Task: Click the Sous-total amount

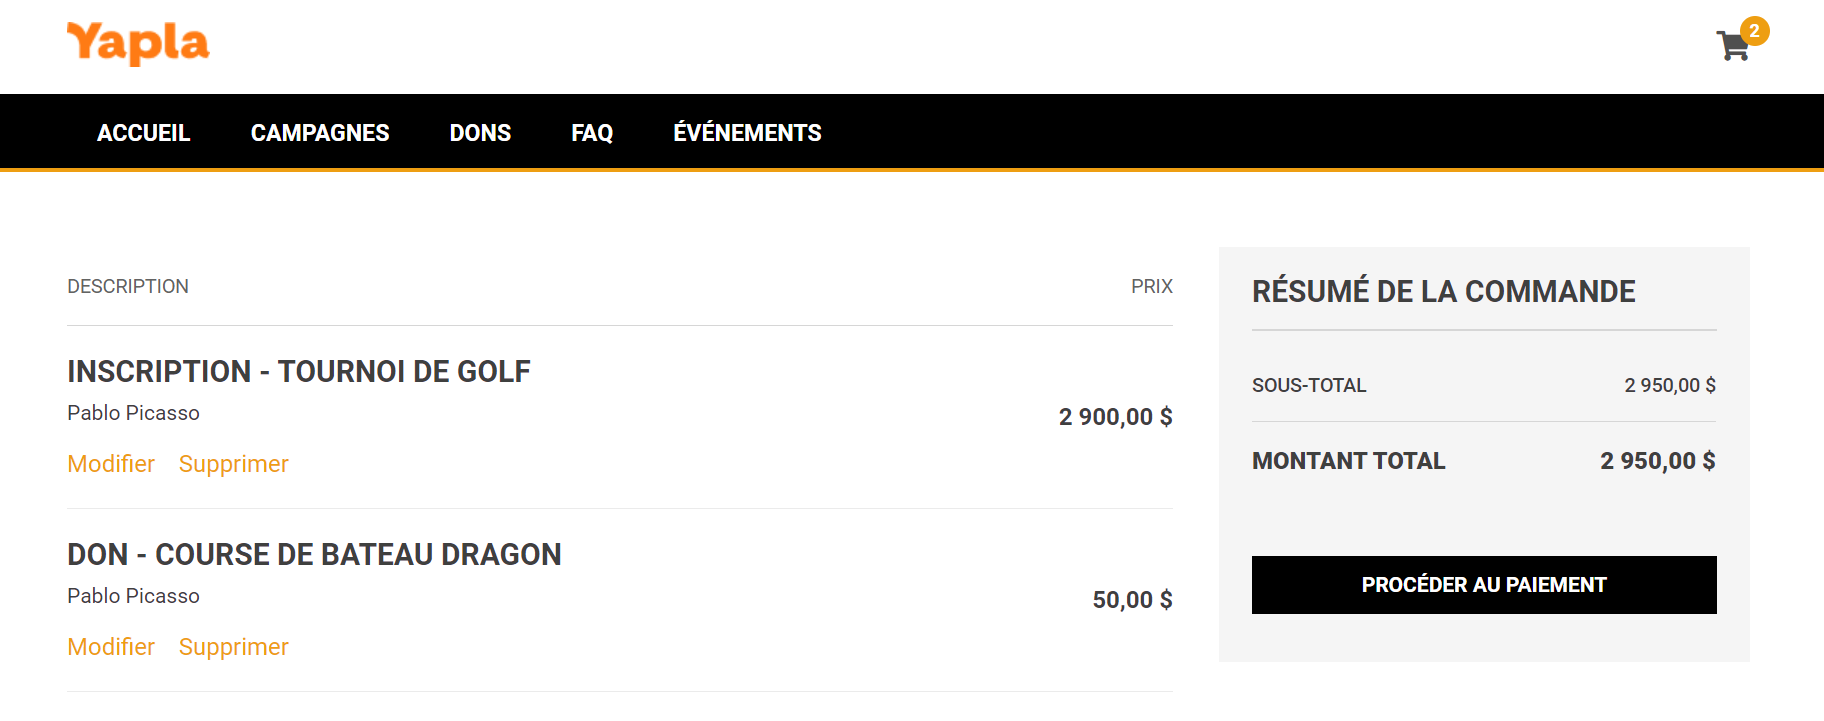Action: click(1669, 385)
